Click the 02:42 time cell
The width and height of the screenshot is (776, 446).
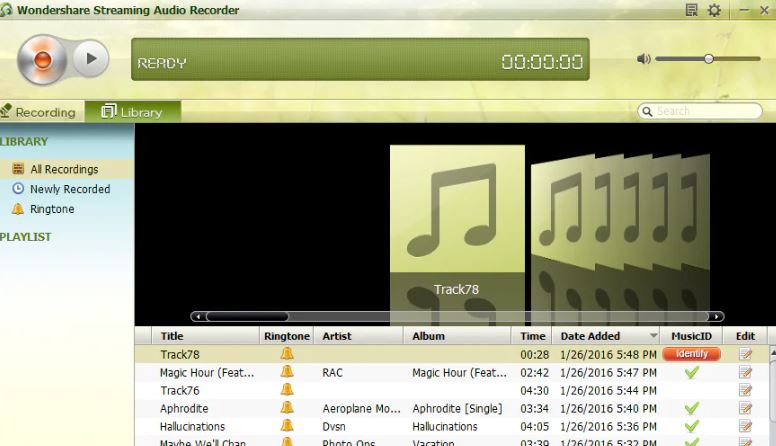[x=534, y=373]
